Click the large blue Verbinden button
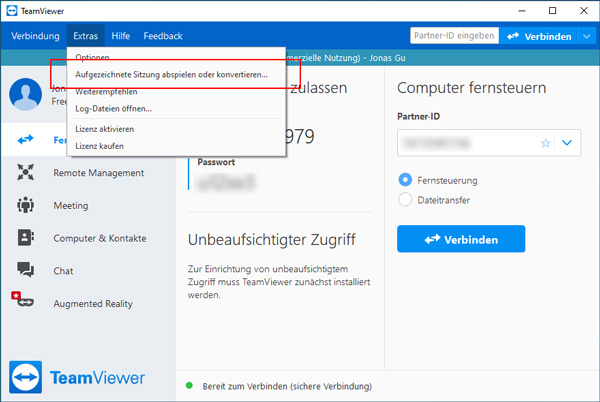This screenshot has height=402, width=600. (461, 239)
